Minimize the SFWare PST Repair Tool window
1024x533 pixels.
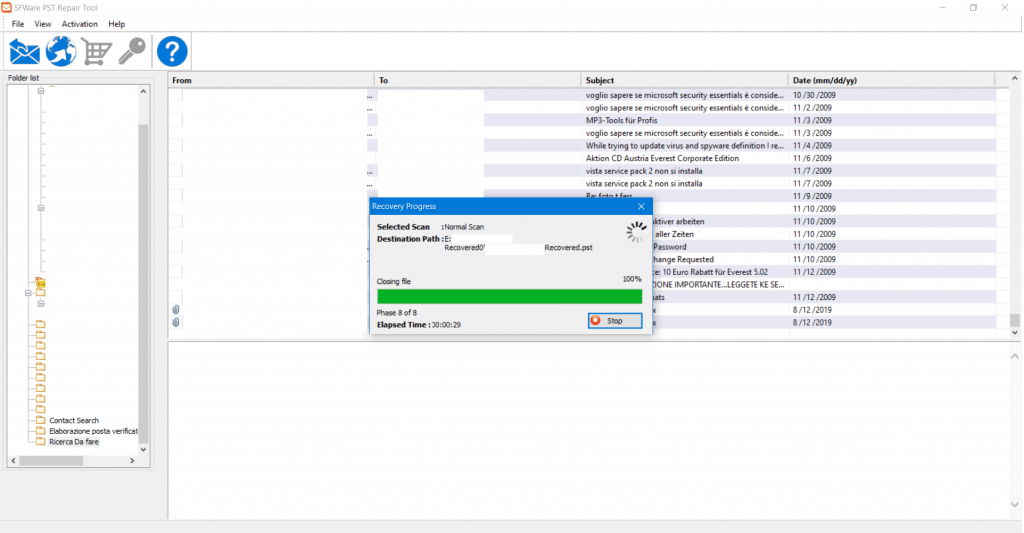pyautogui.click(x=942, y=8)
